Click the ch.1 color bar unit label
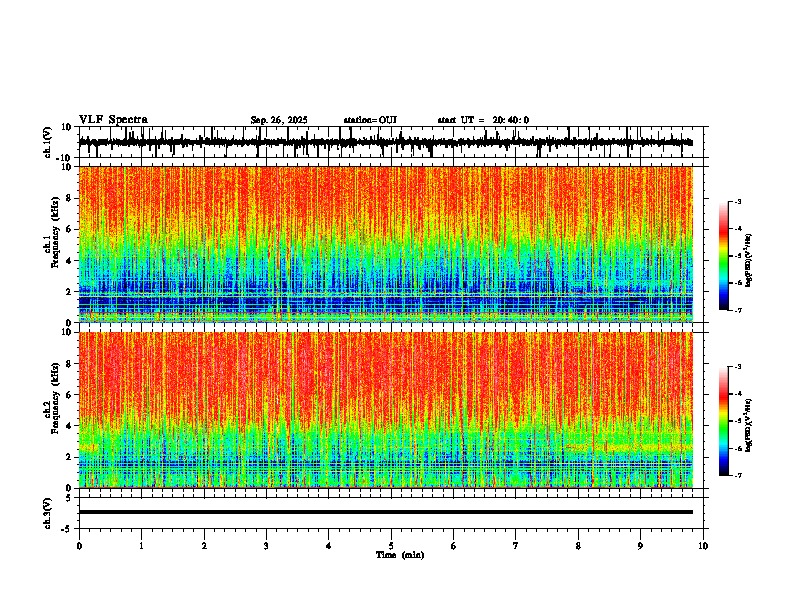Screen dimensions: 792x612 pos(749,261)
